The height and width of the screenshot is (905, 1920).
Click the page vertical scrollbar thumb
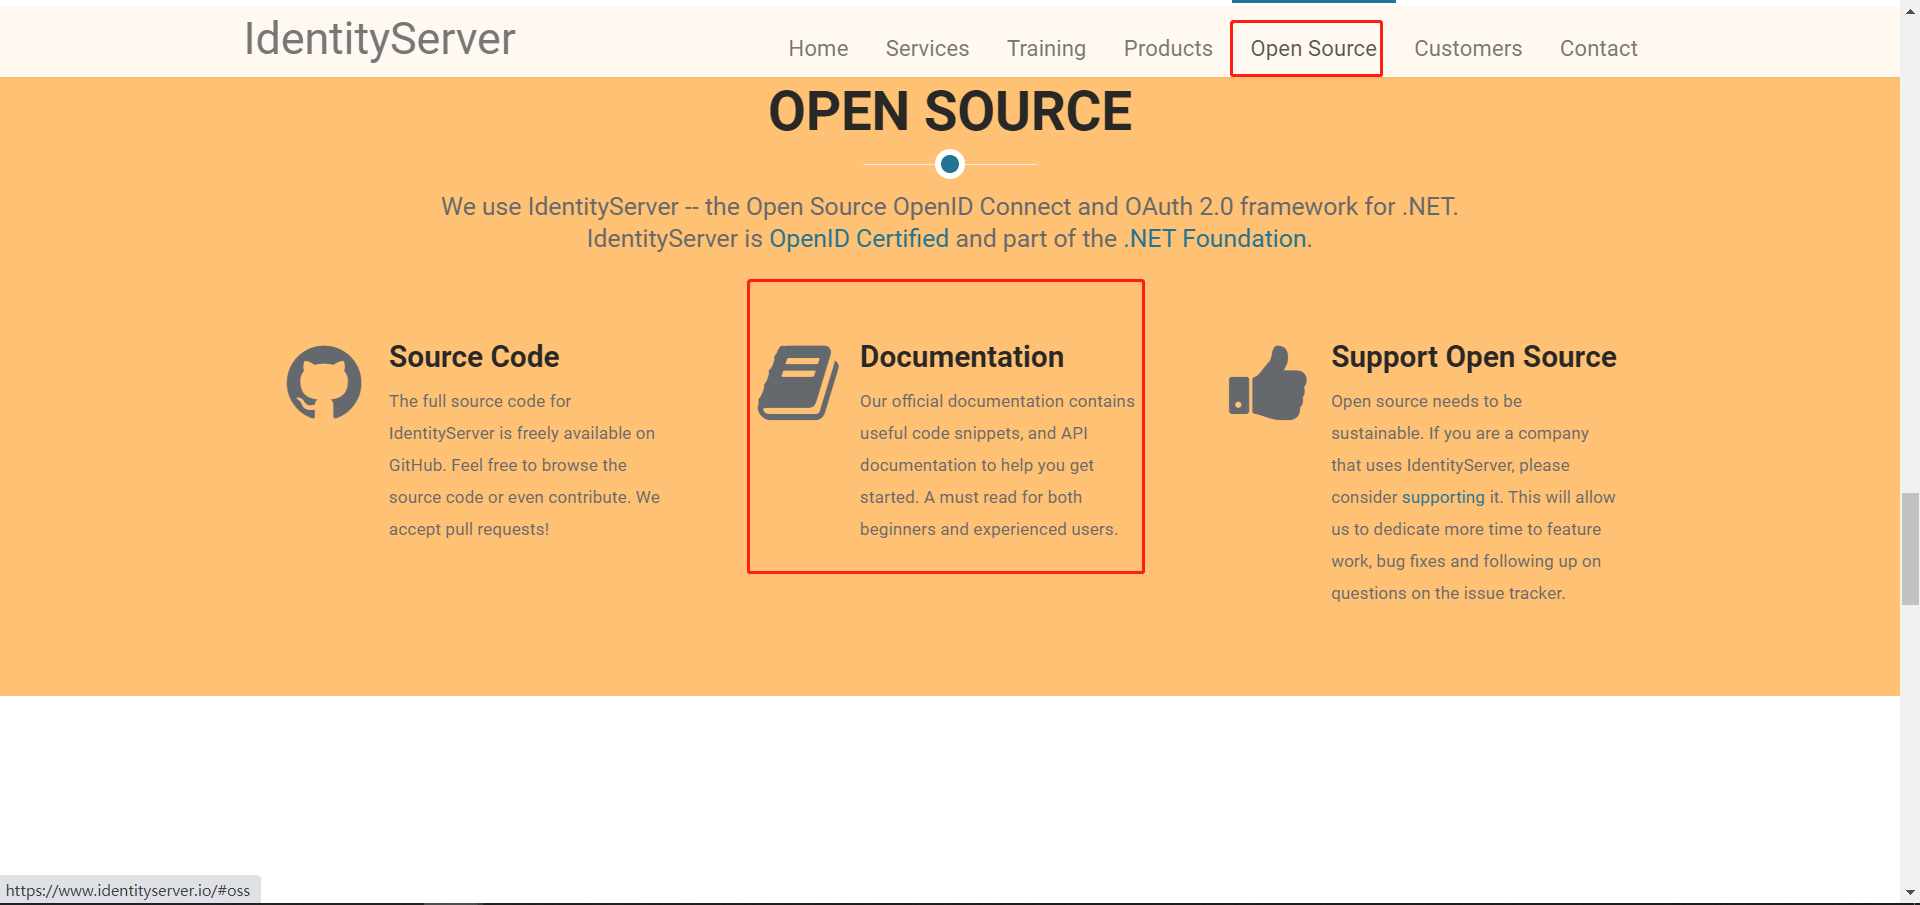[x=1910, y=548]
